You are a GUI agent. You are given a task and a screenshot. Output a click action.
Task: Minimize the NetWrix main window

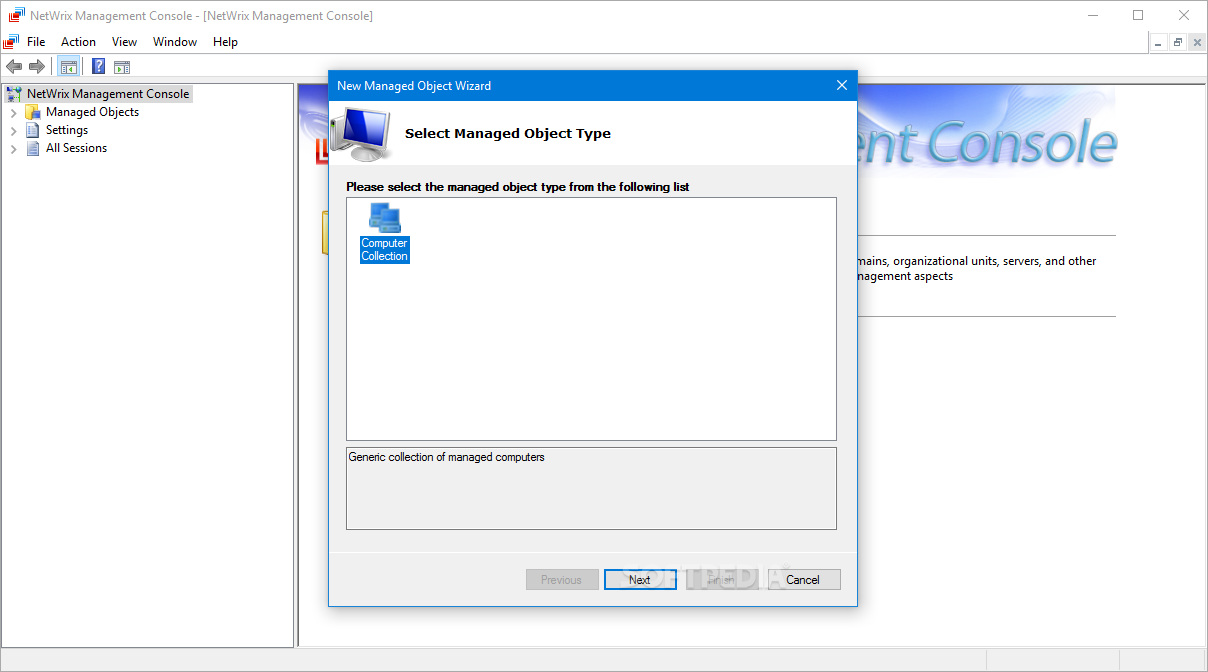point(1092,15)
